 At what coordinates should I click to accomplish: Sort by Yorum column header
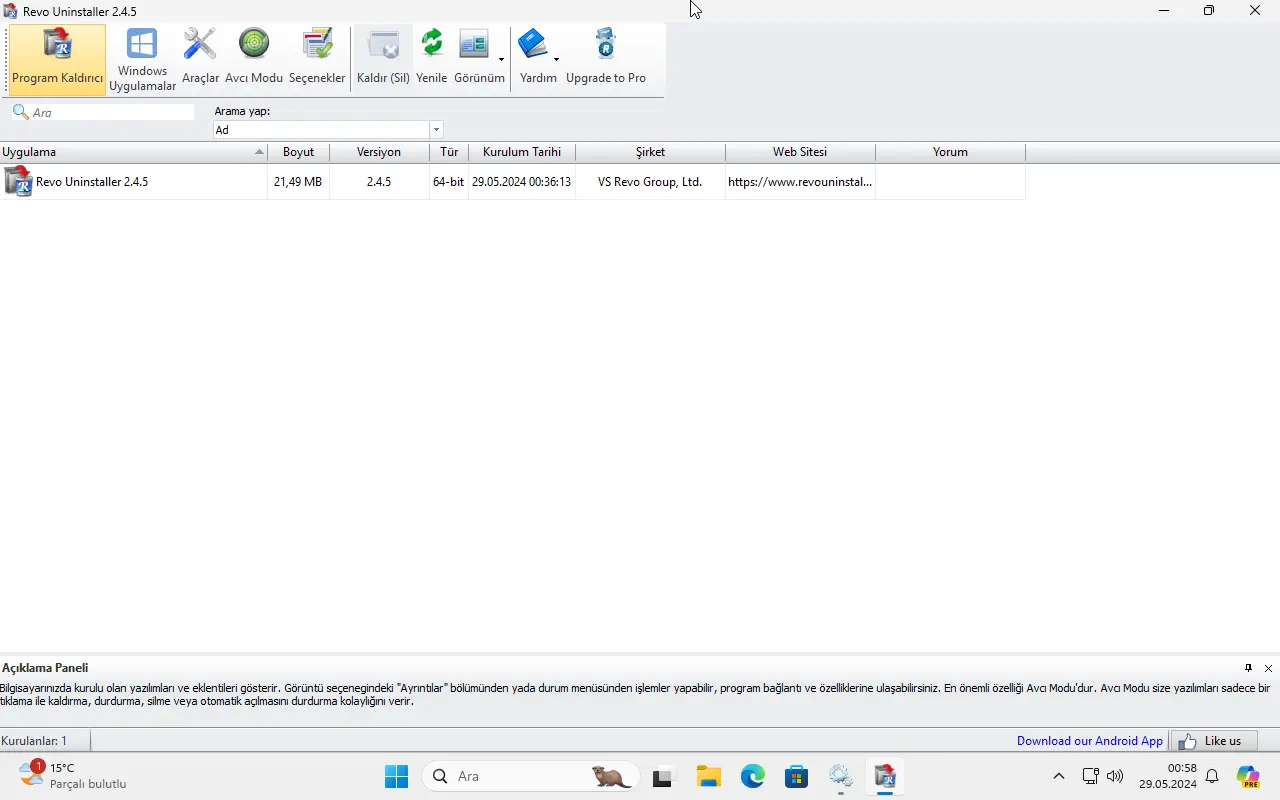[950, 152]
